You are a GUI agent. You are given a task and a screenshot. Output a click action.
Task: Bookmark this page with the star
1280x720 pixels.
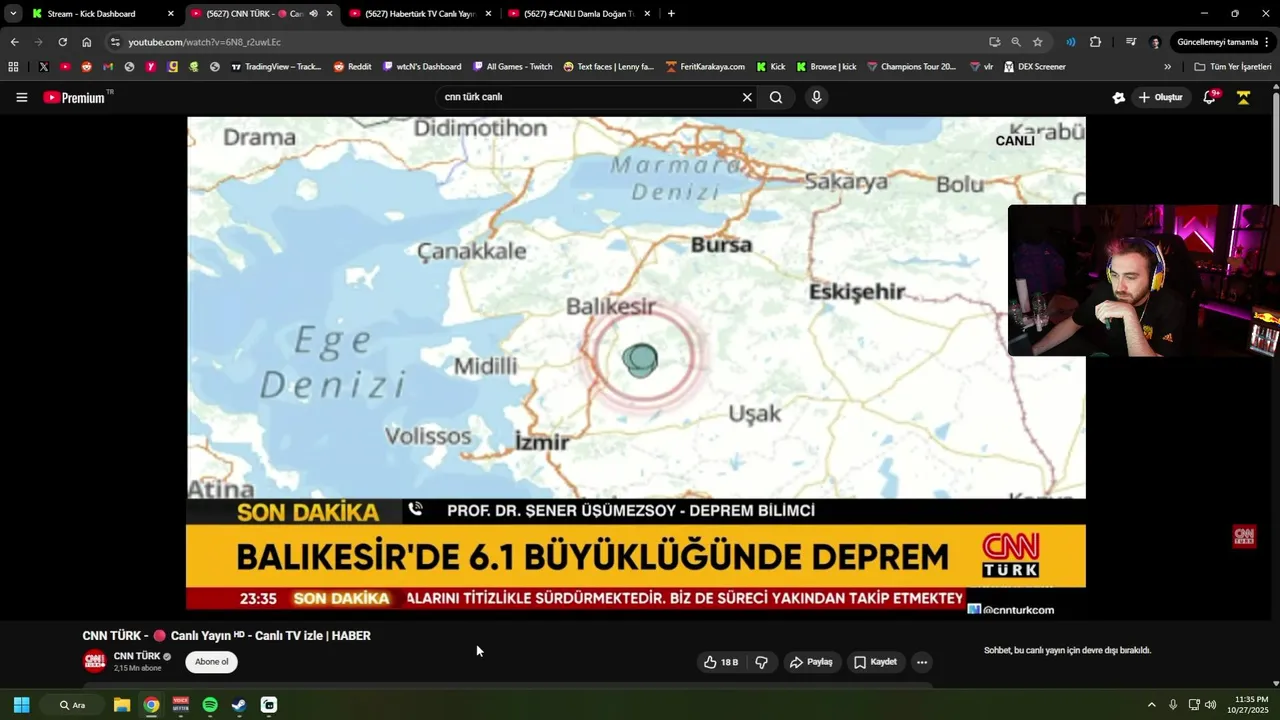click(x=1038, y=42)
